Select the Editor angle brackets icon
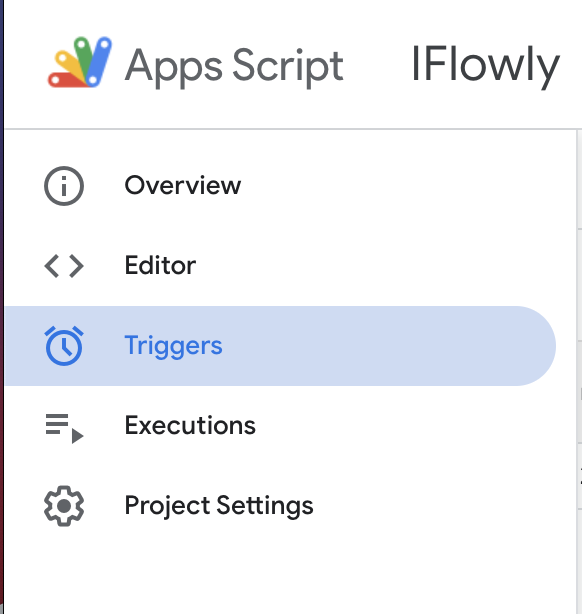 (64, 266)
